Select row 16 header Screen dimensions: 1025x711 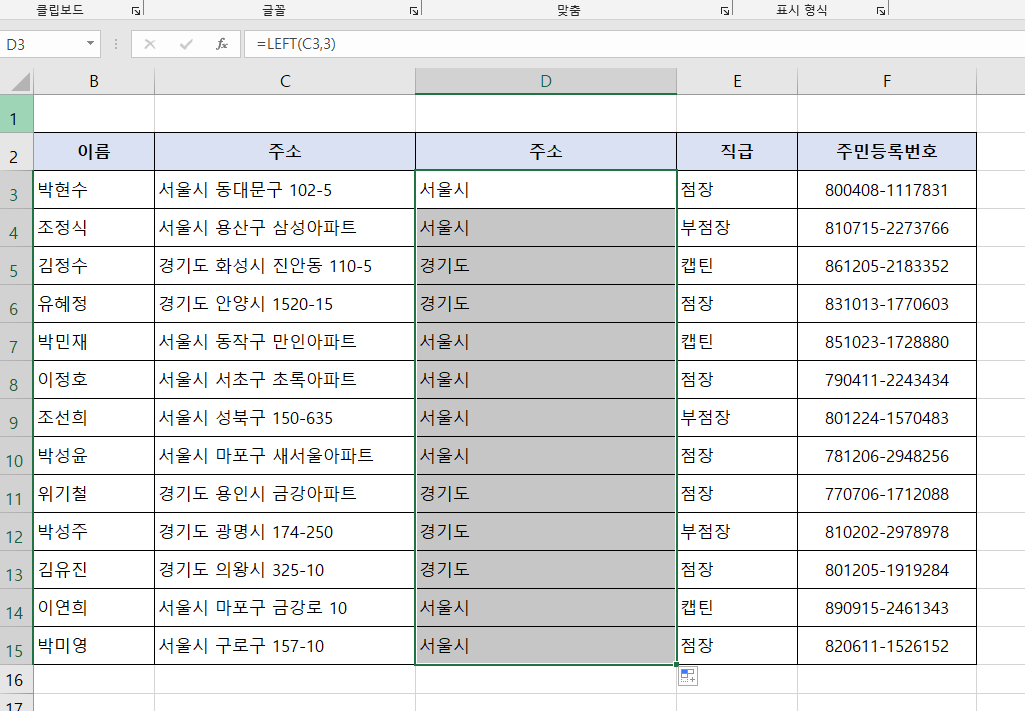tap(16, 680)
